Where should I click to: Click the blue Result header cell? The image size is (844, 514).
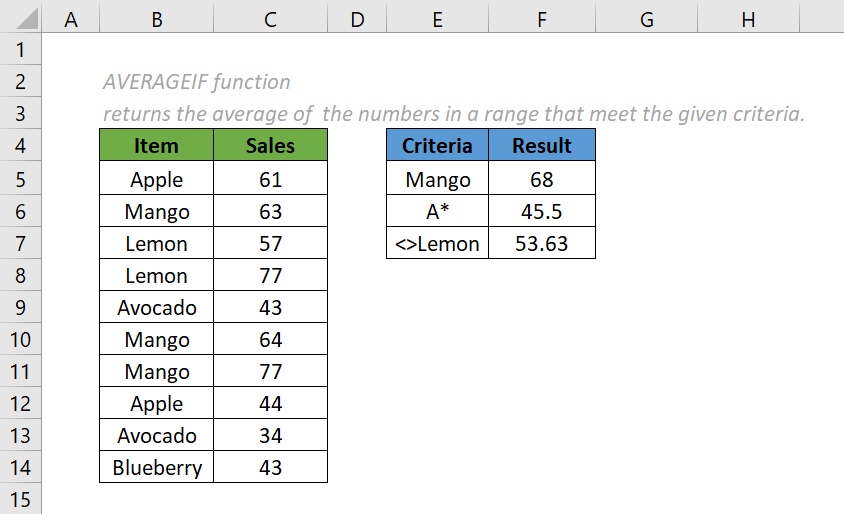(541, 146)
